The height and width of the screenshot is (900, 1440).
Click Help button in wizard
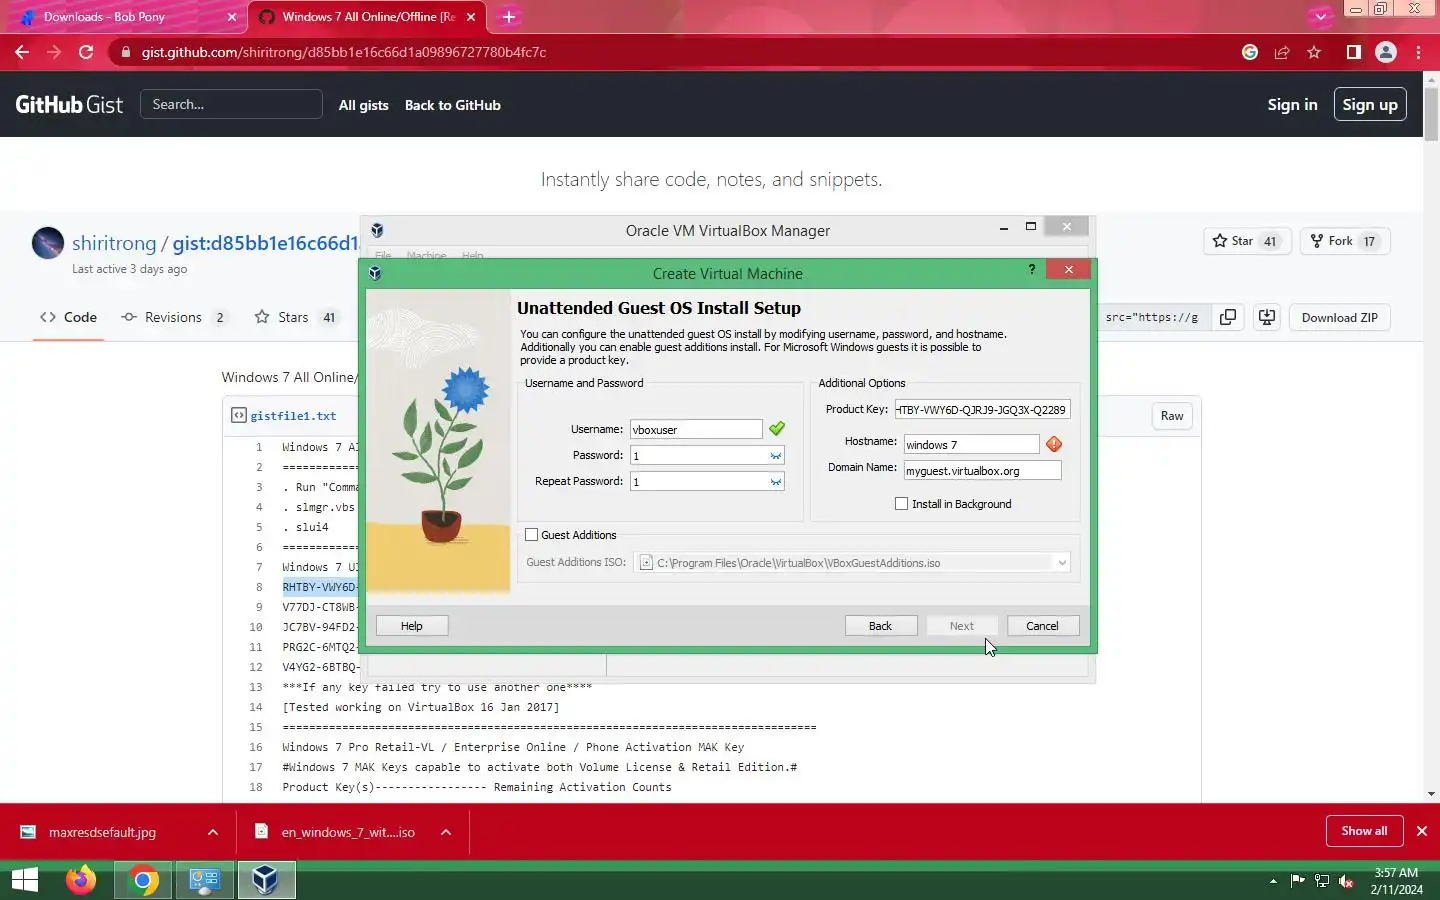412,626
